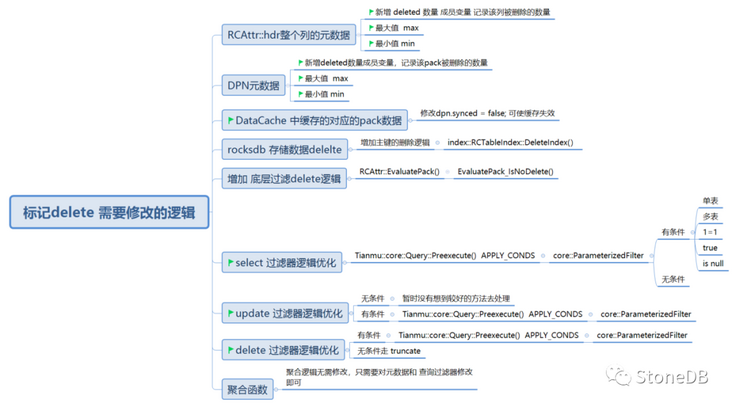Collapse circle after select branch APPLY_CONDS
Image resolution: width=732 pixels, height=407 pixels.
click(x=543, y=256)
